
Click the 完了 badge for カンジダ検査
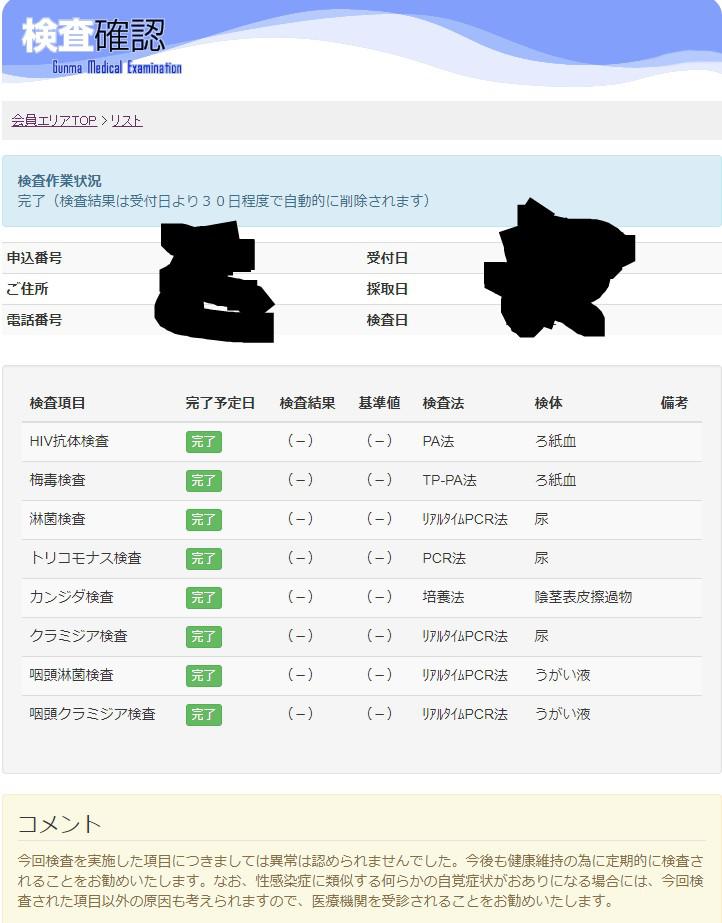click(x=204, y=597)
